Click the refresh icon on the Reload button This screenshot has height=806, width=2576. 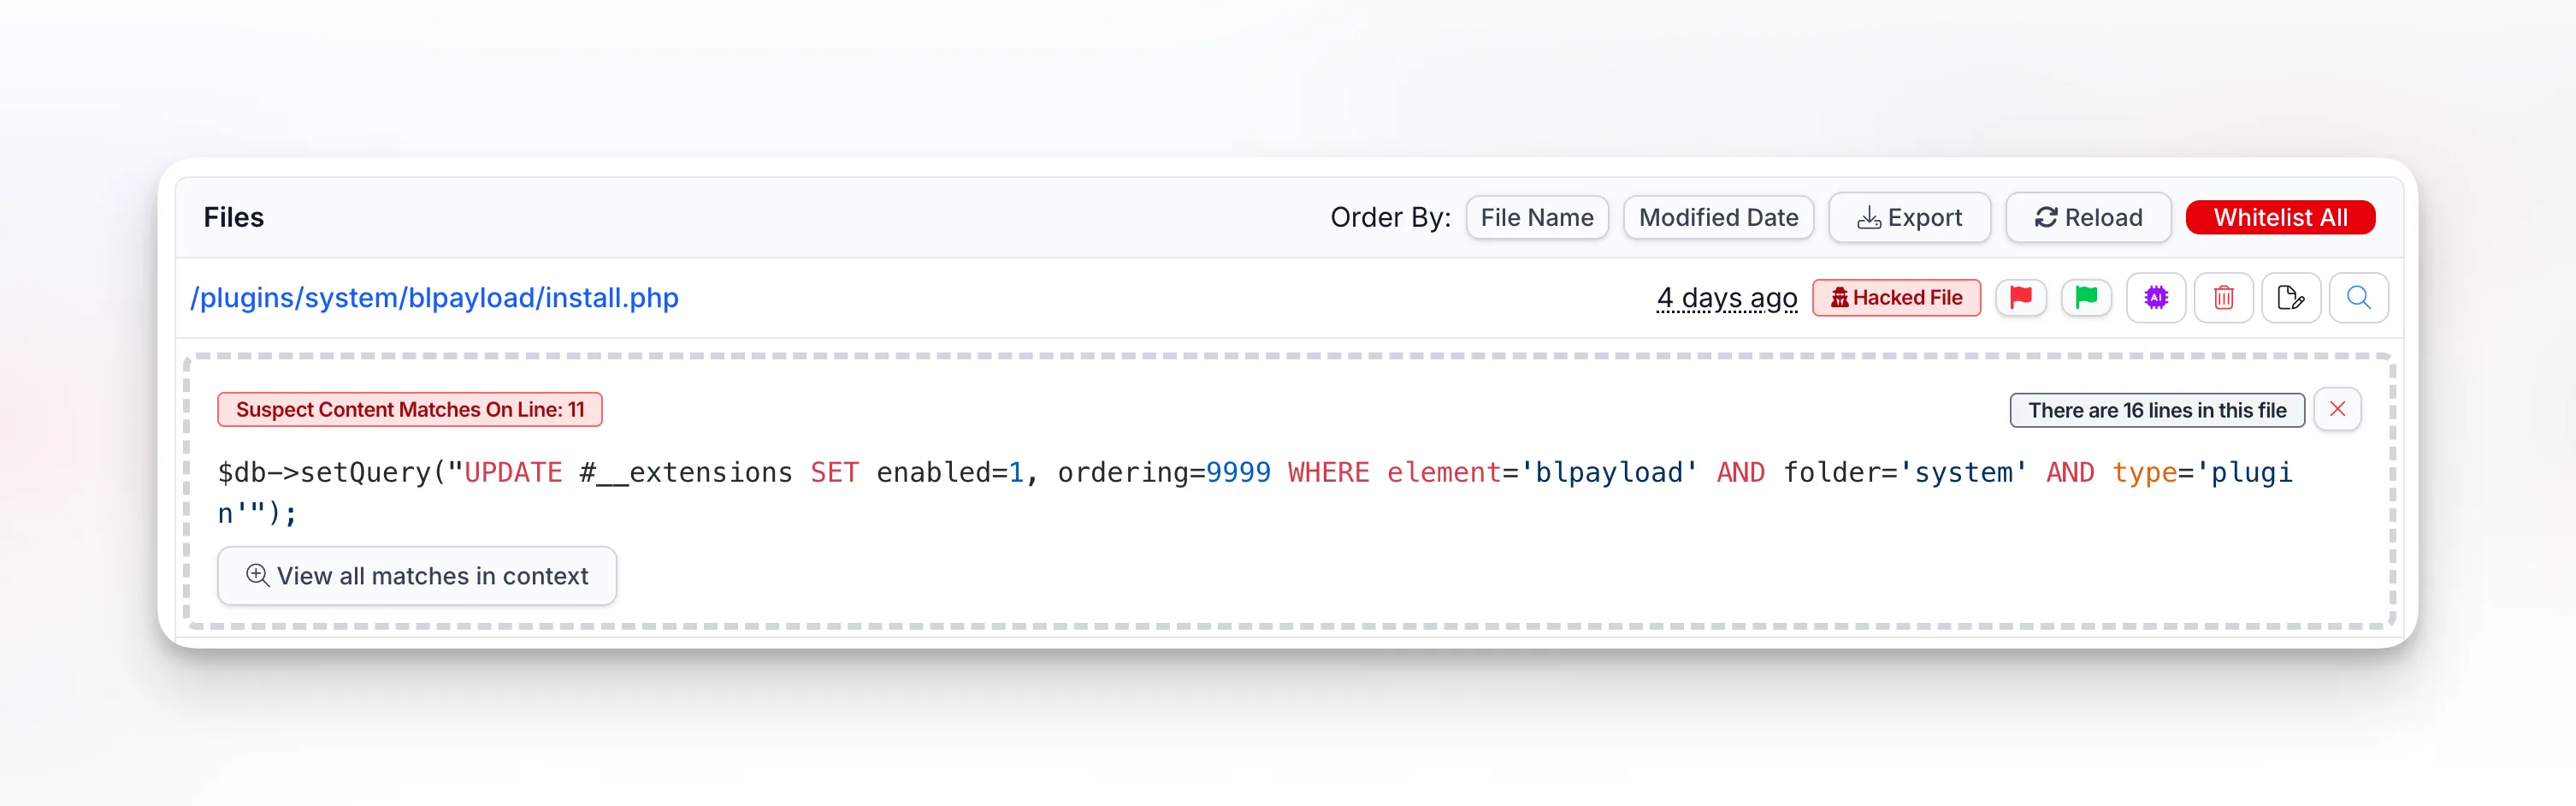tap(2046, 217)
